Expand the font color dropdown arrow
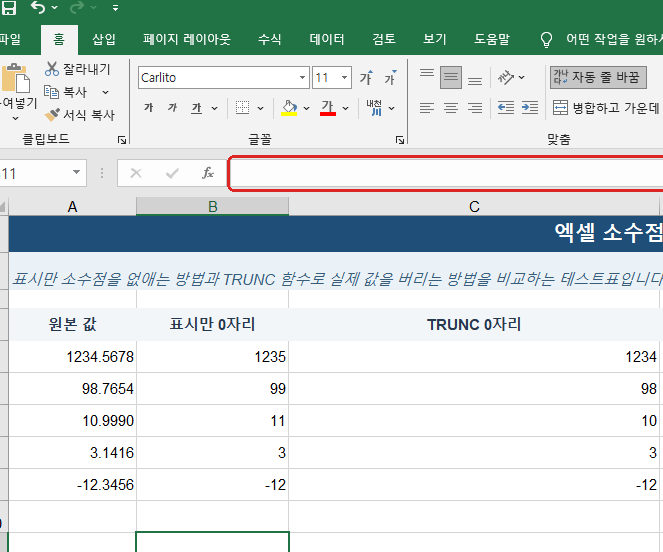Image resolution: width=663 pixels, height=552 pixels. coord(345,109)
